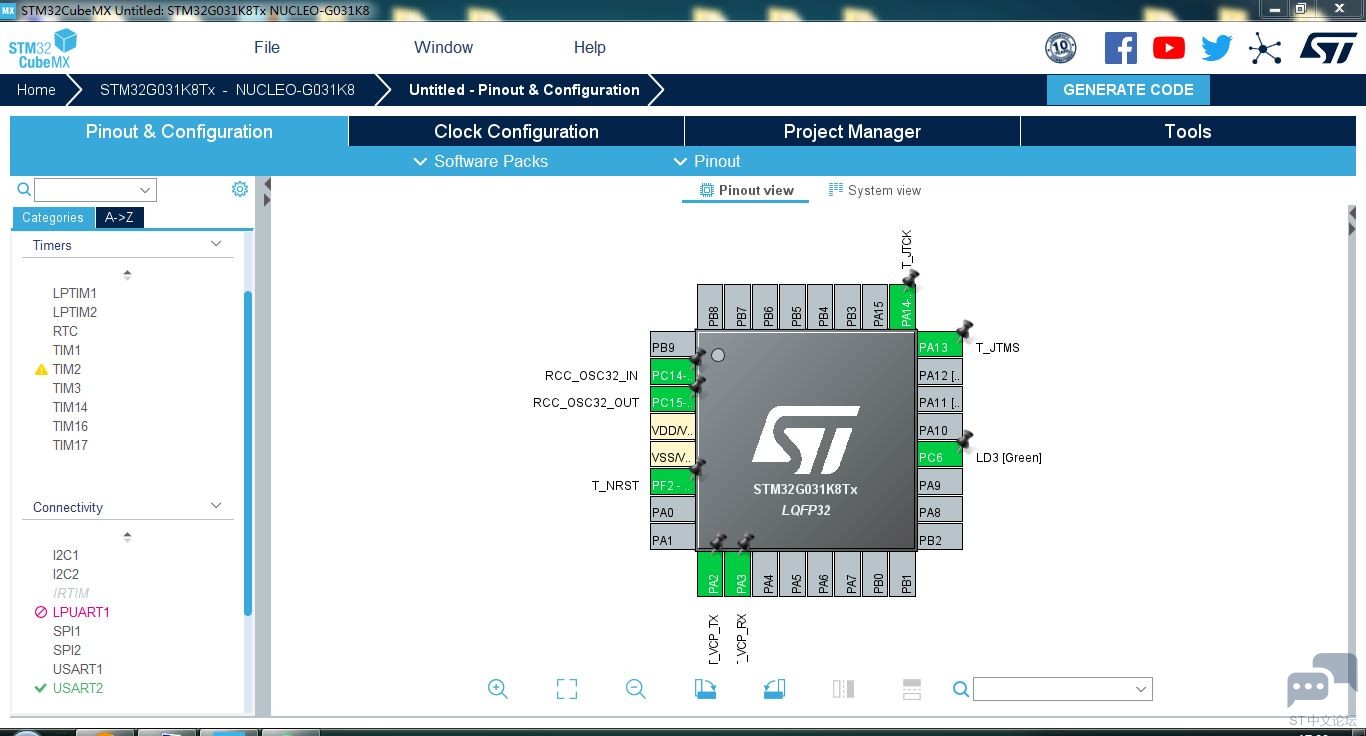The image size is (1366, 736).
Task: Click pin PF2 on the chip
Action: tap(672, 485)
